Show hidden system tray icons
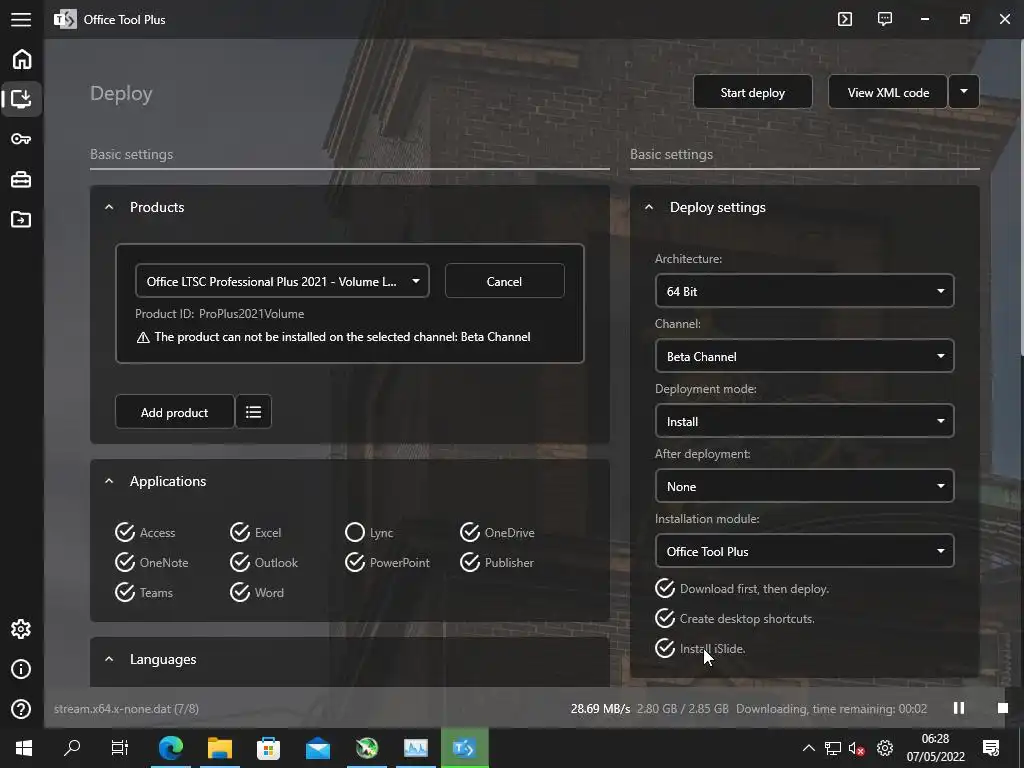The width and height of the screenshot is (1024, 768). point(808,748)
